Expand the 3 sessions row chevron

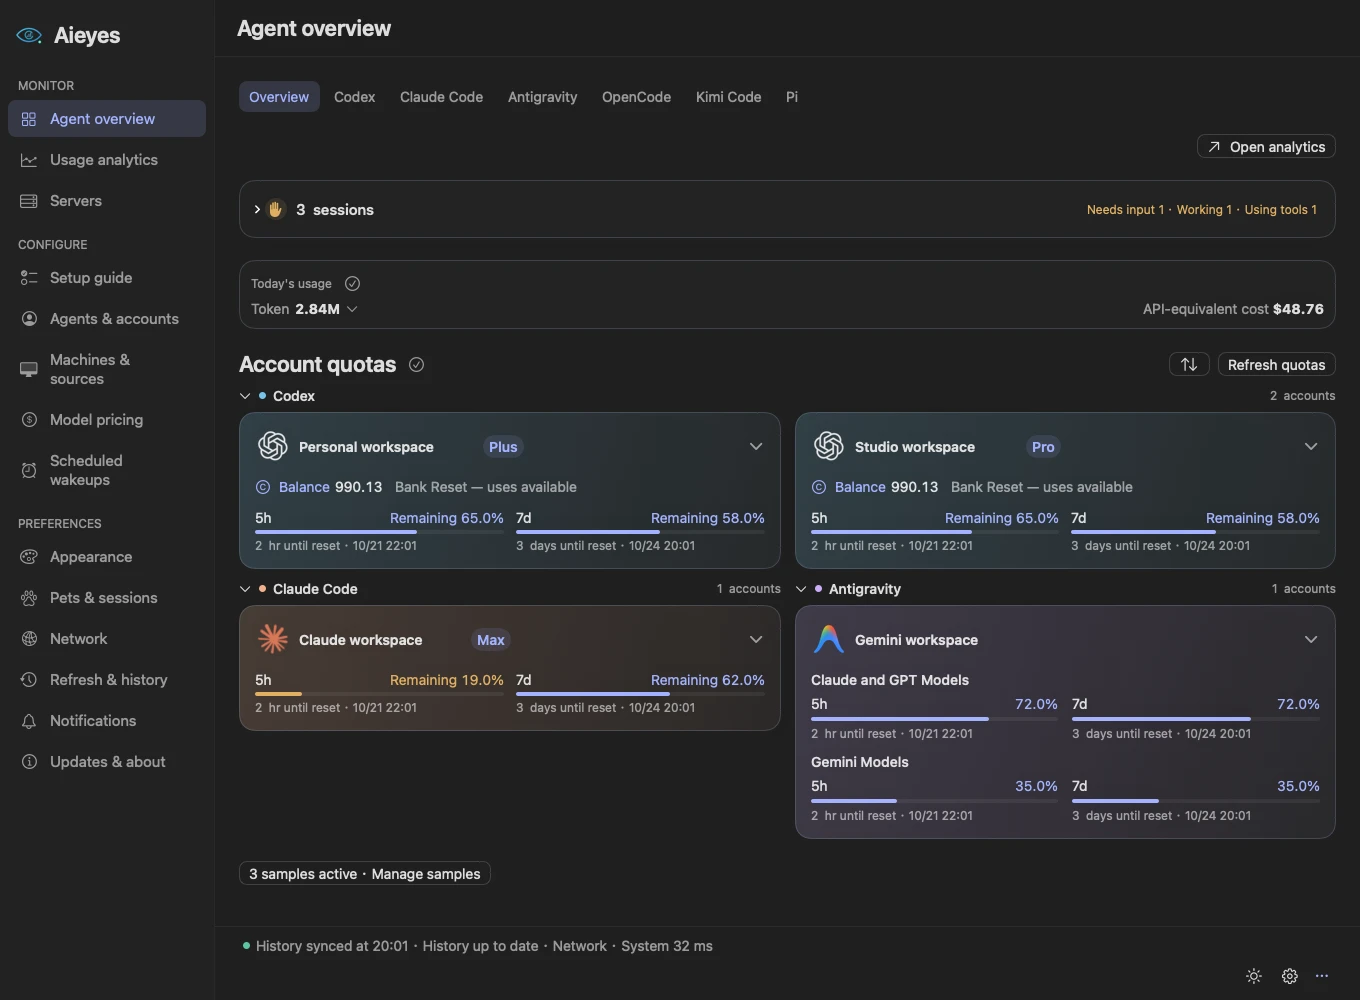[x=257, y=210]
